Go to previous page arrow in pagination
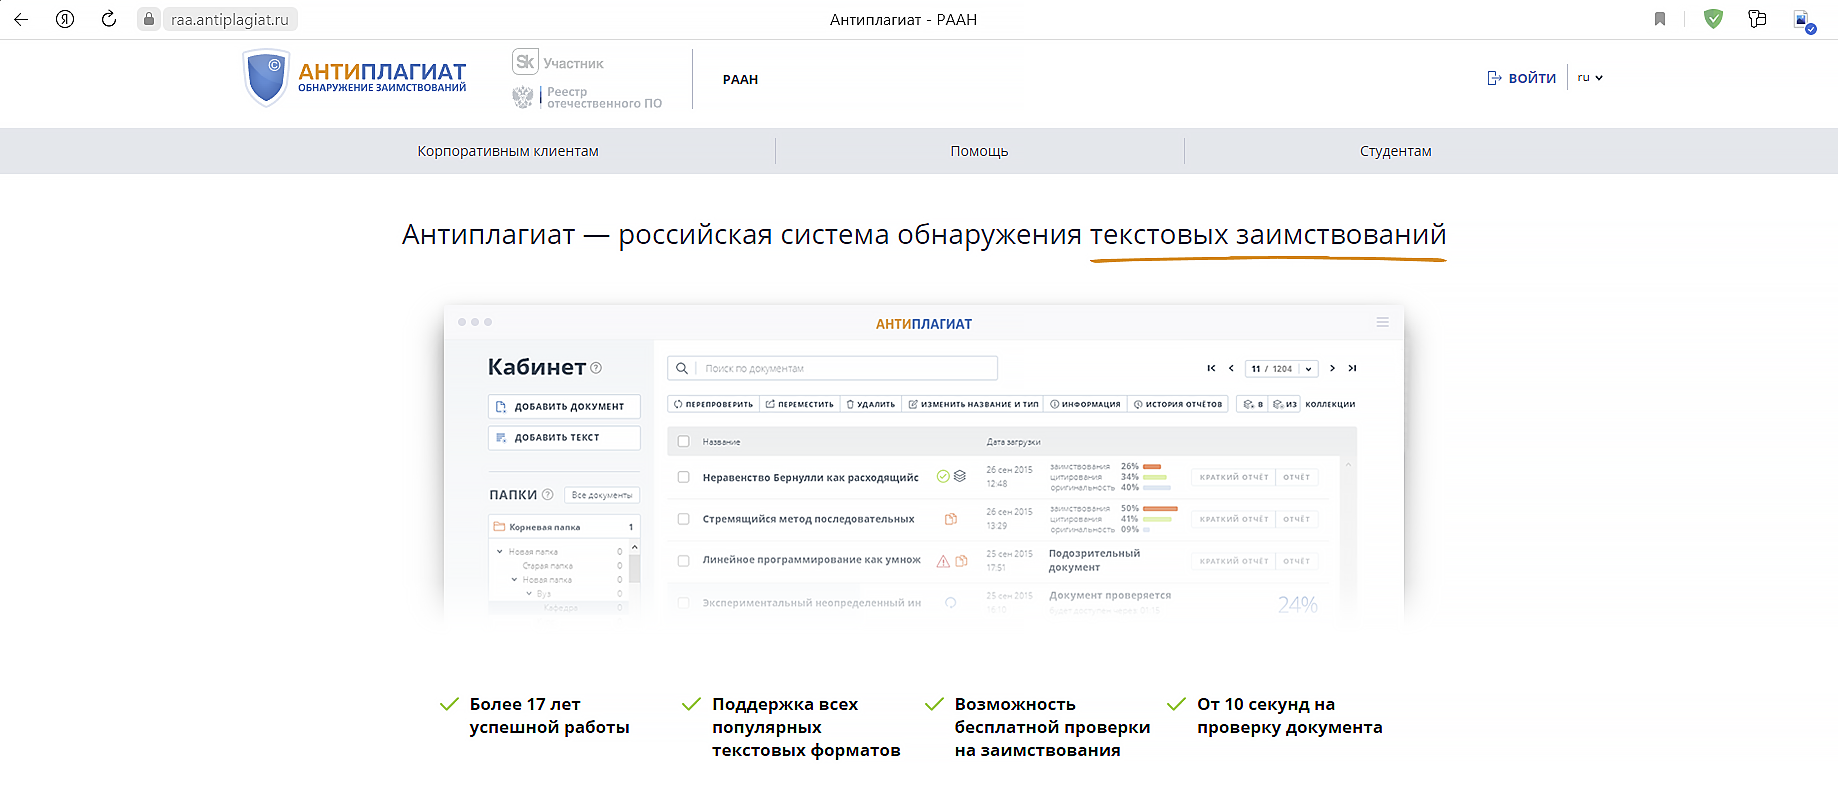 point(1231,368)
